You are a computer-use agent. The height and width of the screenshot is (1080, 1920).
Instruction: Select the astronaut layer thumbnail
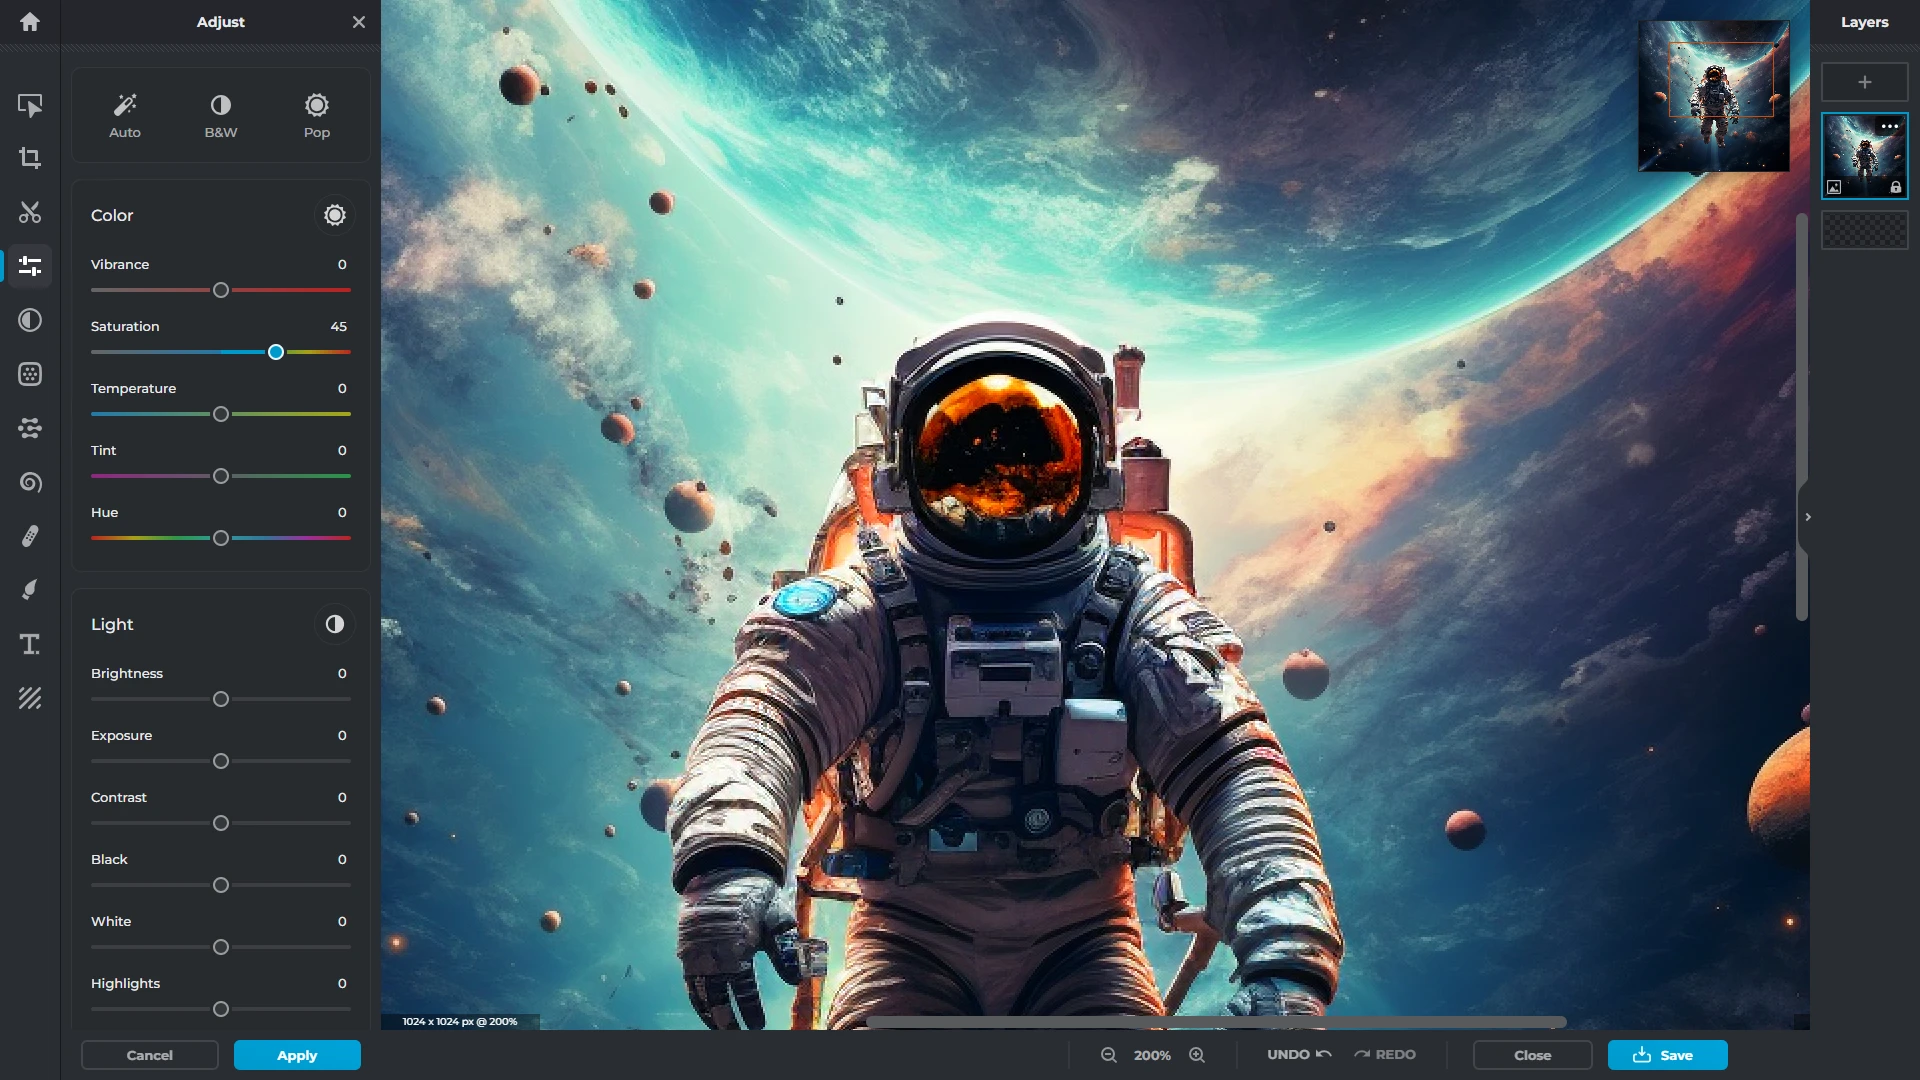click(x=1865, y=156)
